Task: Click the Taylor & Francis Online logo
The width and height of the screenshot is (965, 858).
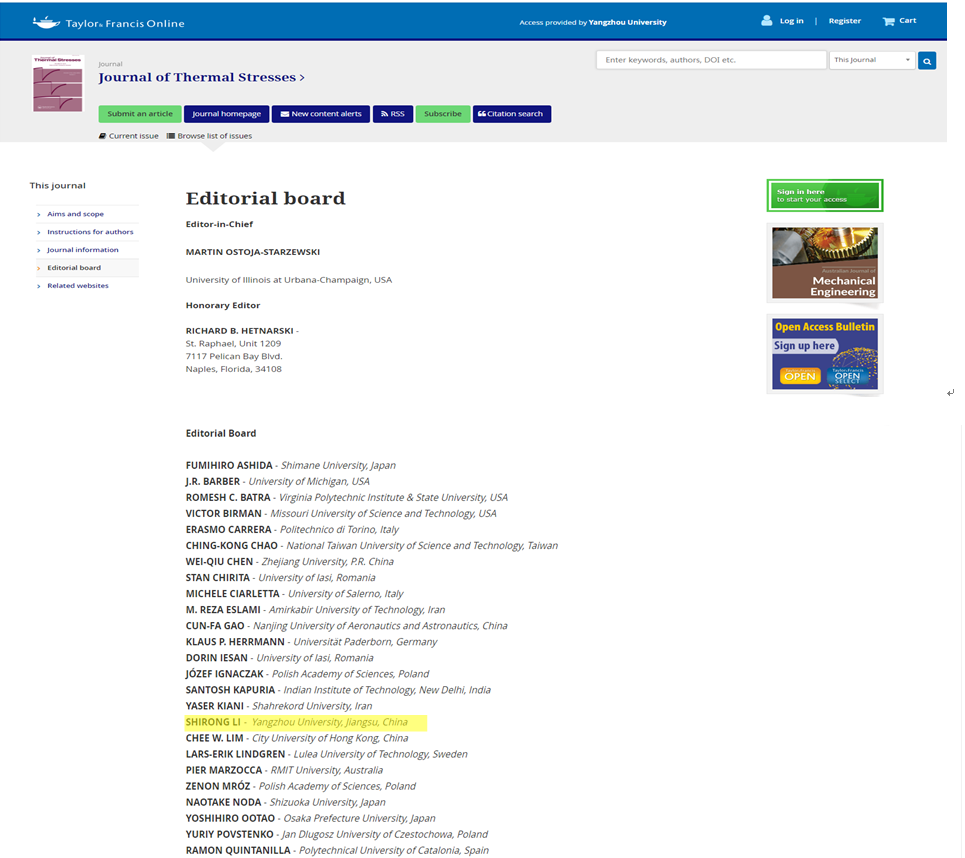Action: tap(108, 22)
